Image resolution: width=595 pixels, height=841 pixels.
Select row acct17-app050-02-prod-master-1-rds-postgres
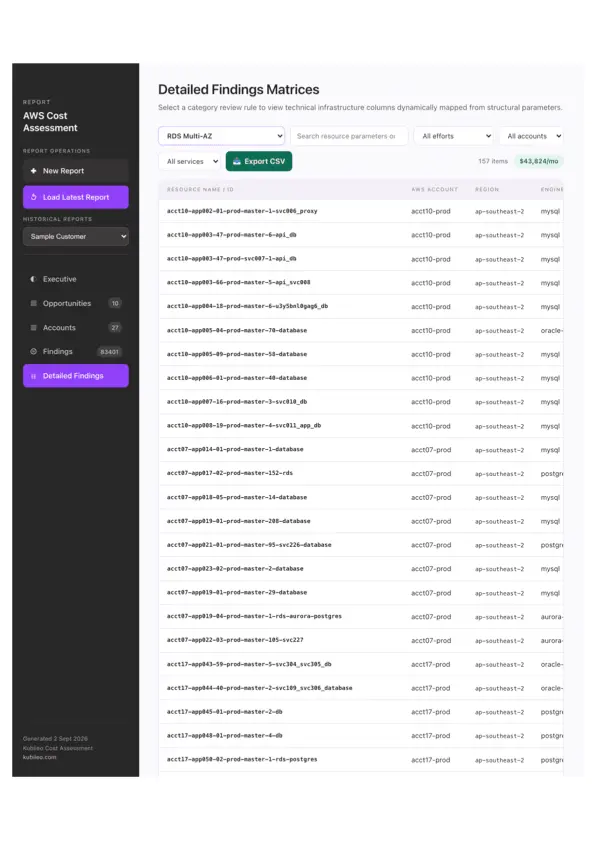[361, 759]
